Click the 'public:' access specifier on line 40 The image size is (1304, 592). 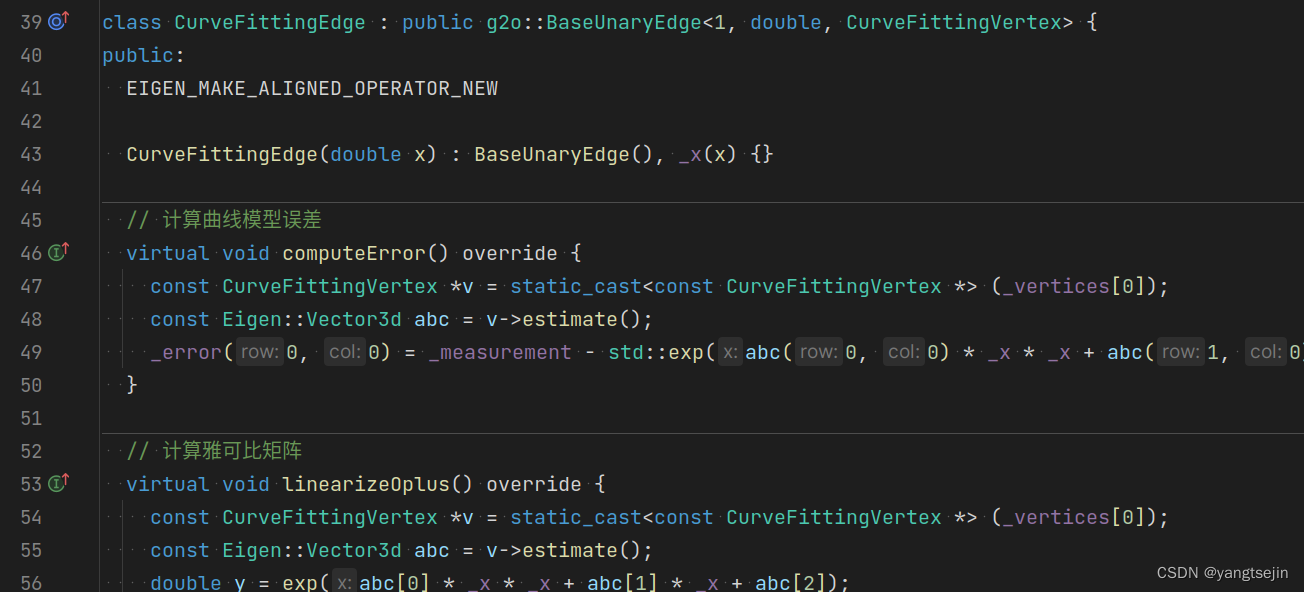click(144, 55)
